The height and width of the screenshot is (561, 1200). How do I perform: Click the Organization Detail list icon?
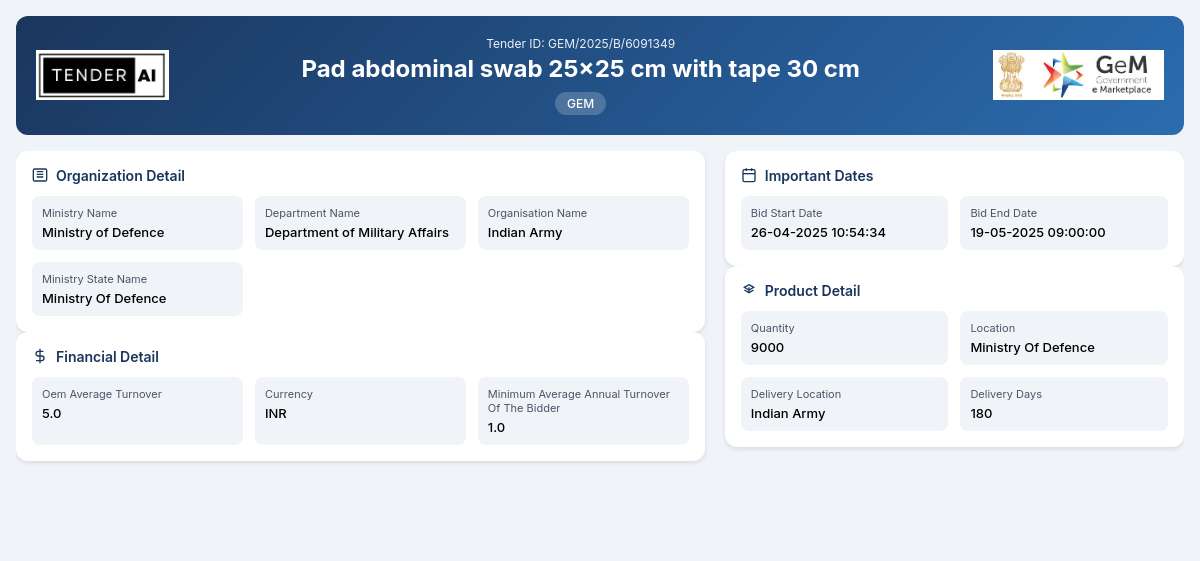[x=40, y=175]
